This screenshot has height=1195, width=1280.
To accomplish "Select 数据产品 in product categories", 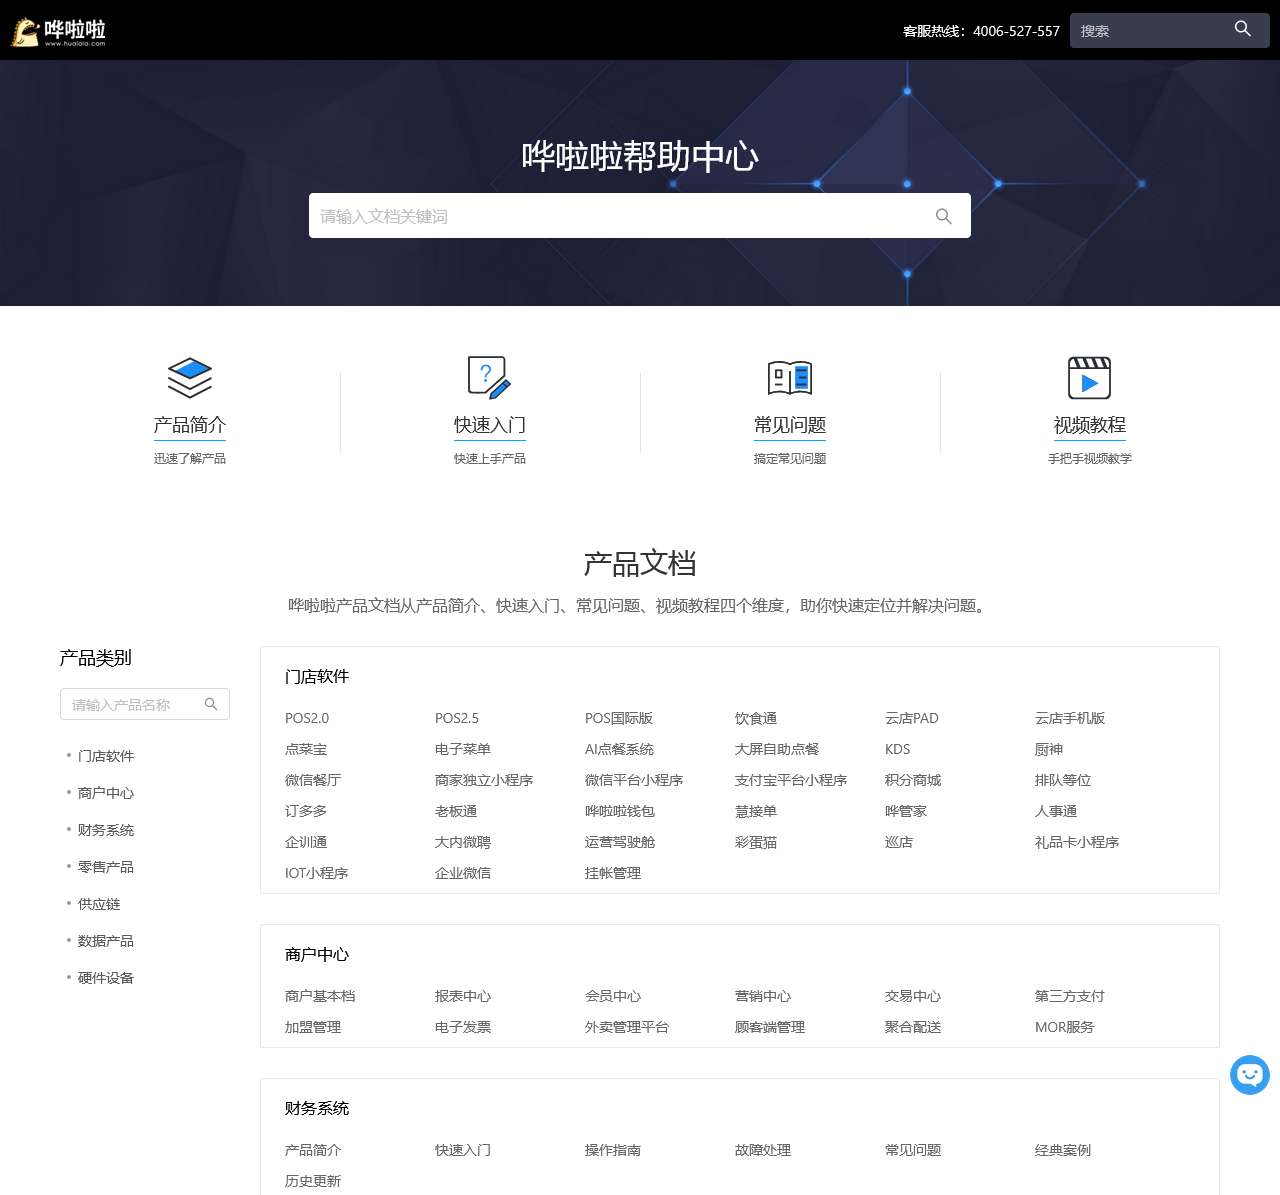I will point(106,941).
